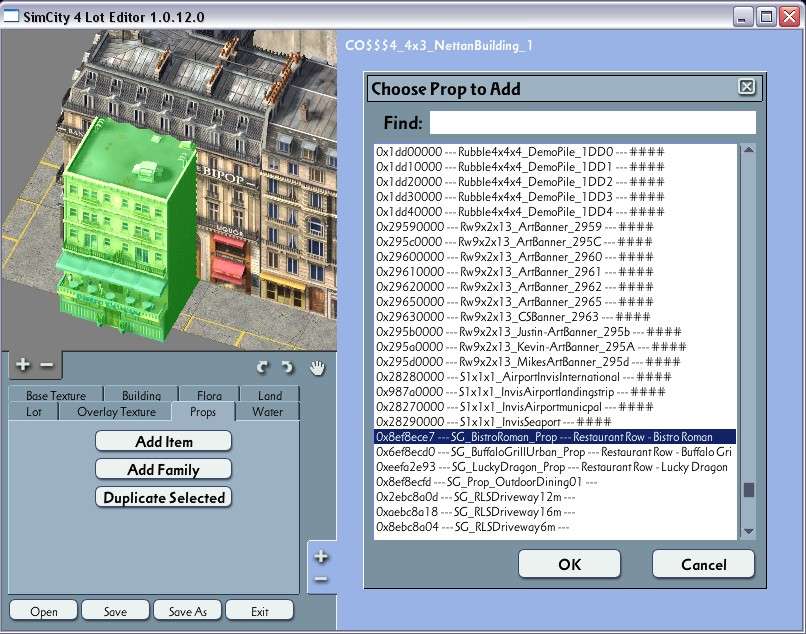Select S1x1x1_InvisAirportmunicpal row
806x634 pixels.
[555, 407]
